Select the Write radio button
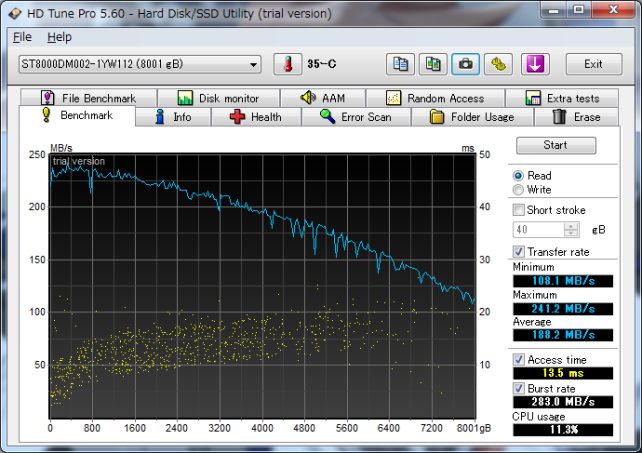 click(518, 190)
